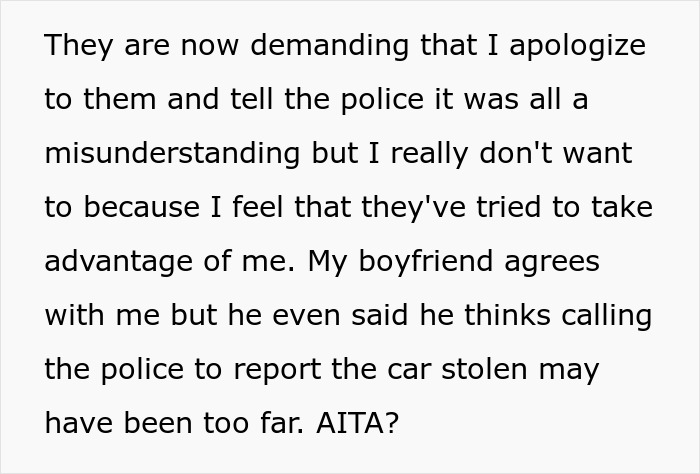
Task: Click the closing text "AITA?"
Action: 357,423
